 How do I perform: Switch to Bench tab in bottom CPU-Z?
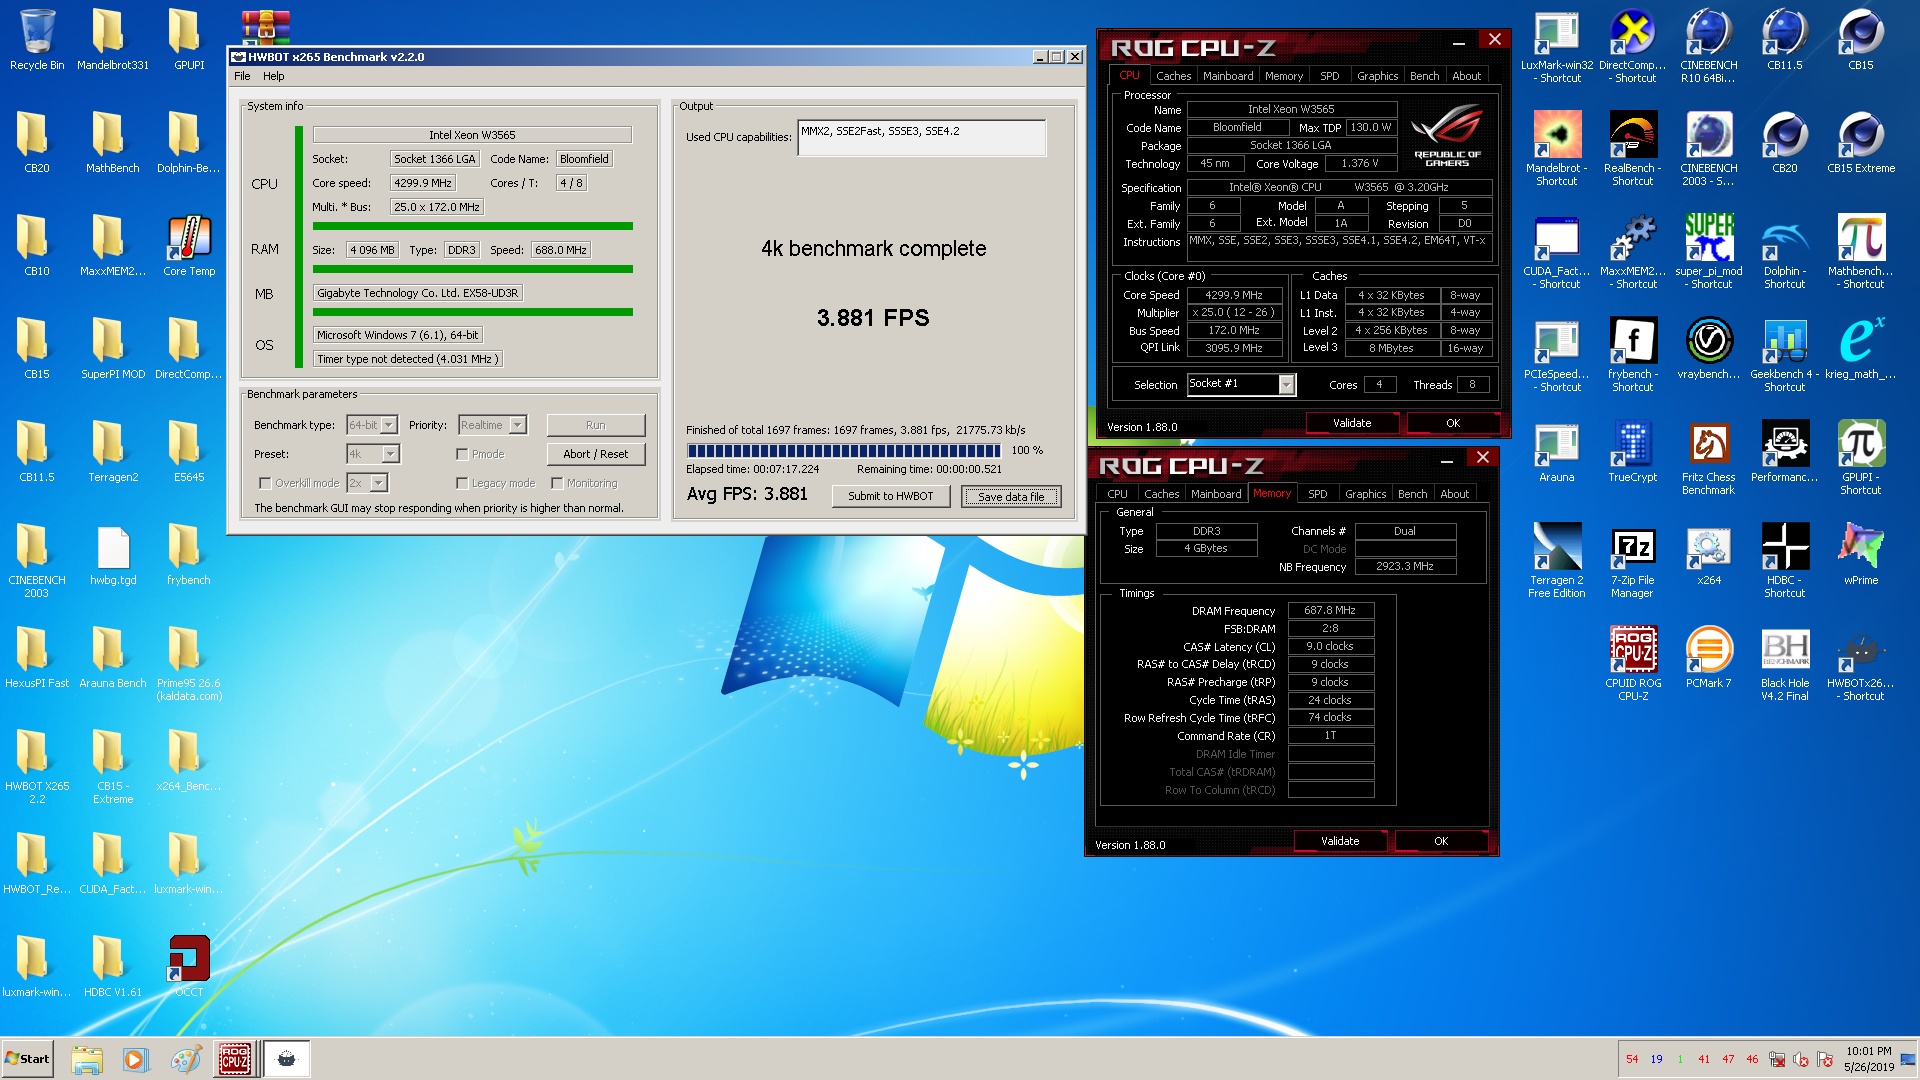tap(1412, 494)
